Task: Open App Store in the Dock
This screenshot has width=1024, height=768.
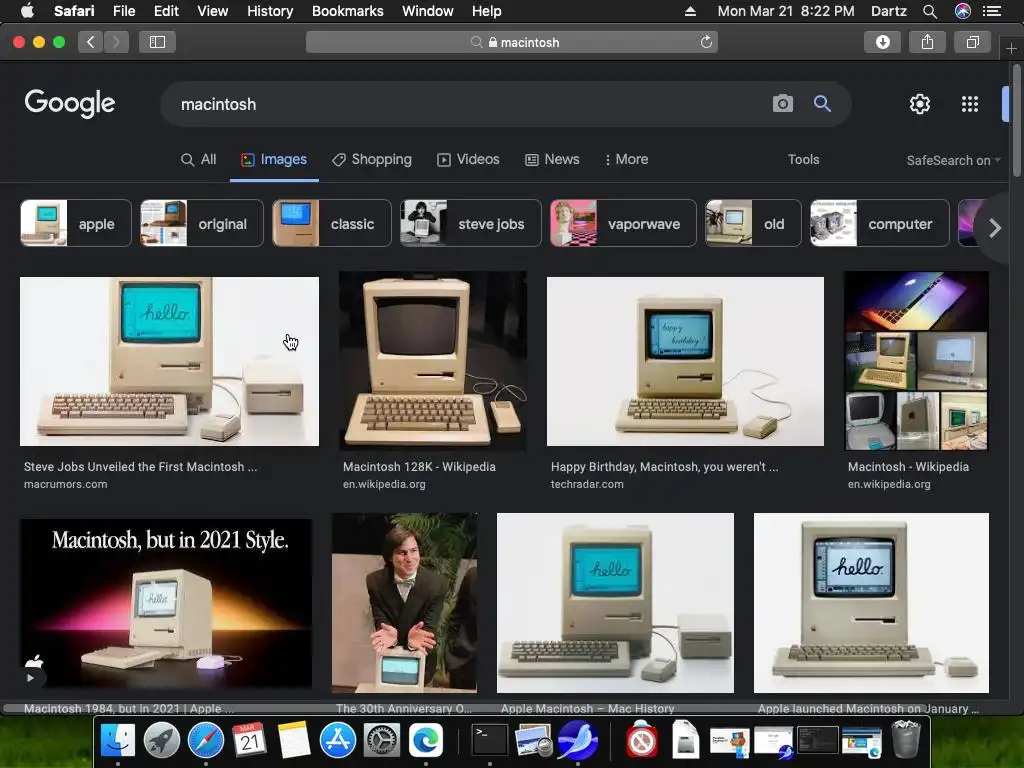Action: pyautogui.click(x=338, y=741)
